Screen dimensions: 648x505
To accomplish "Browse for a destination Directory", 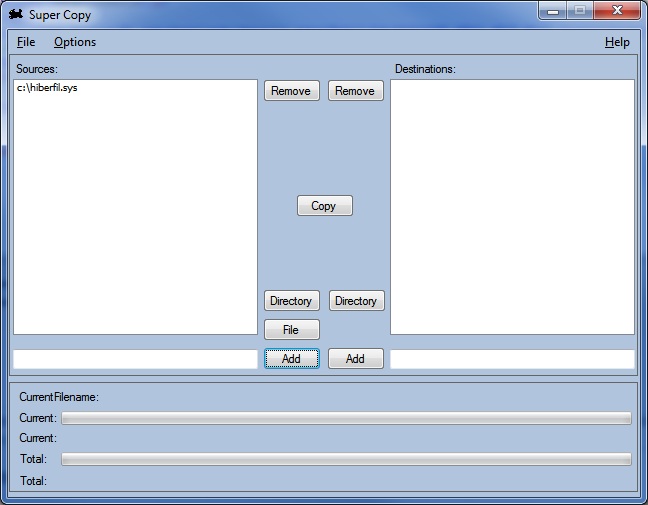I will pos(357,301).
